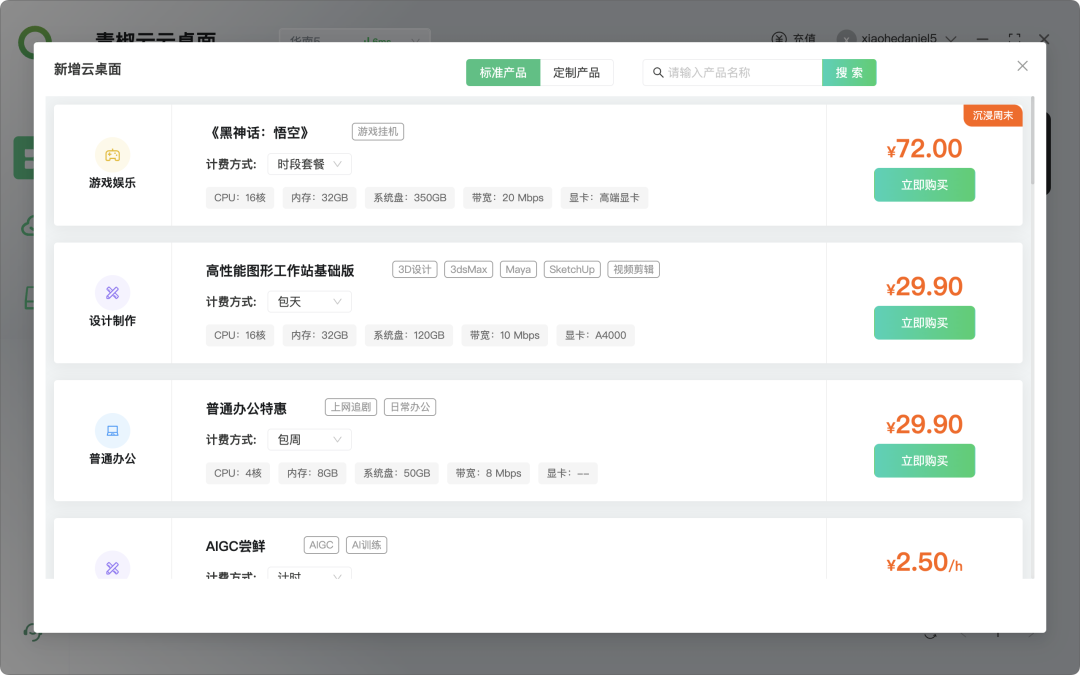This screenshot has width=1080, height=675.
Task: Open 计时 billing dropdown for AIGC尝鲜
Action: click(309, 573)
